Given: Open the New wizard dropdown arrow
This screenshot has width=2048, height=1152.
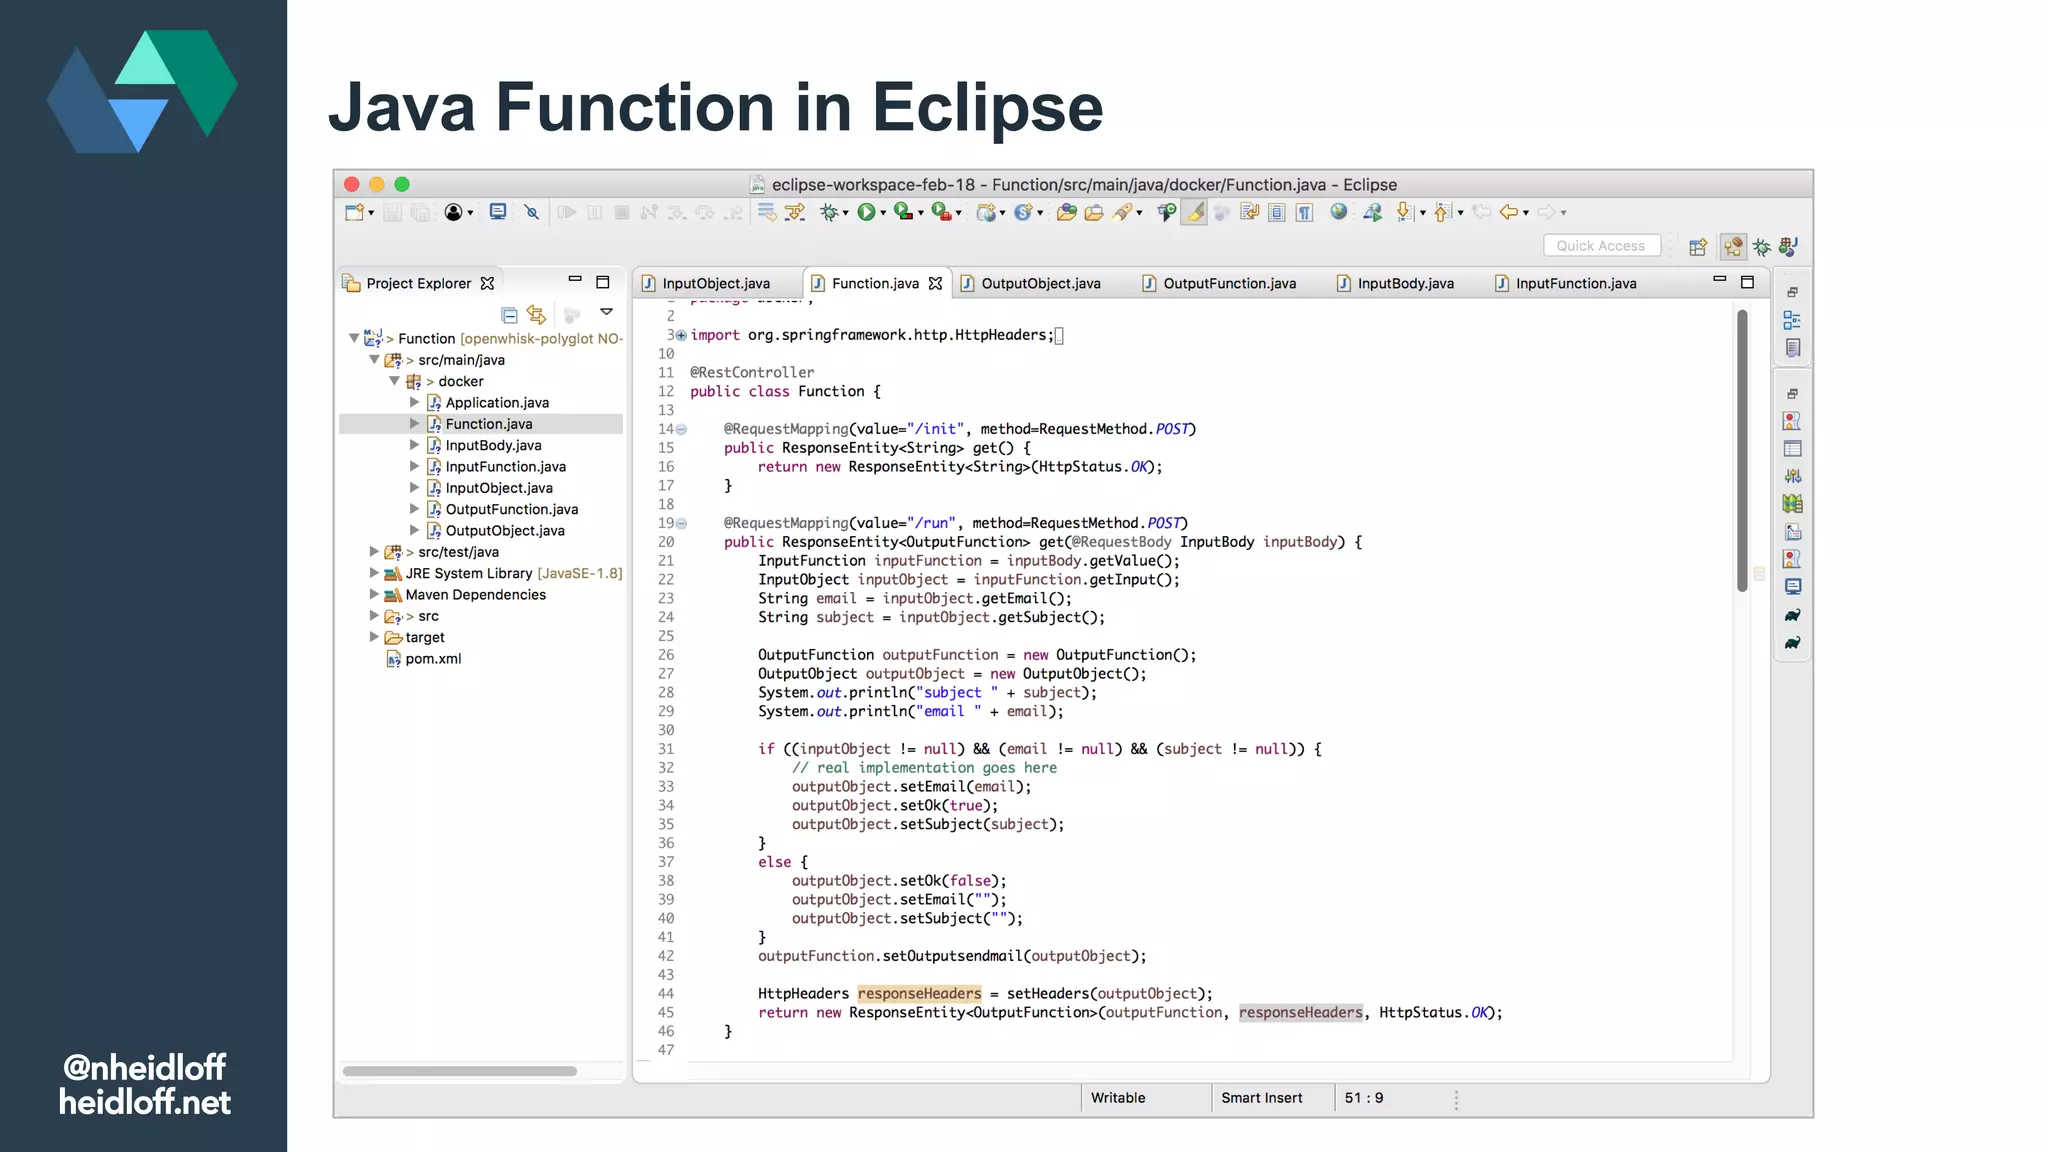Looking at the screenshot, I should coord(371,213).
